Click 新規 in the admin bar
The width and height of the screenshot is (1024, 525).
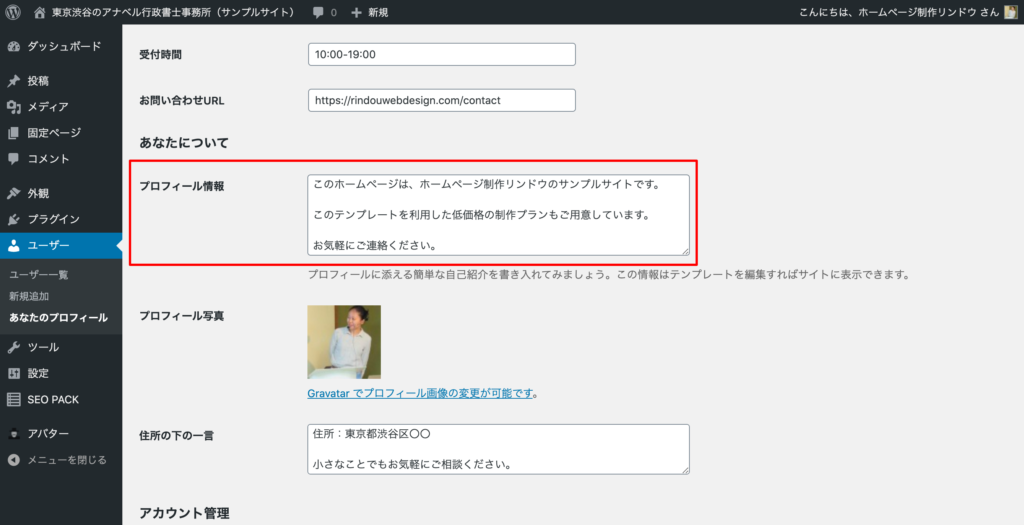[x=378, y=12]
